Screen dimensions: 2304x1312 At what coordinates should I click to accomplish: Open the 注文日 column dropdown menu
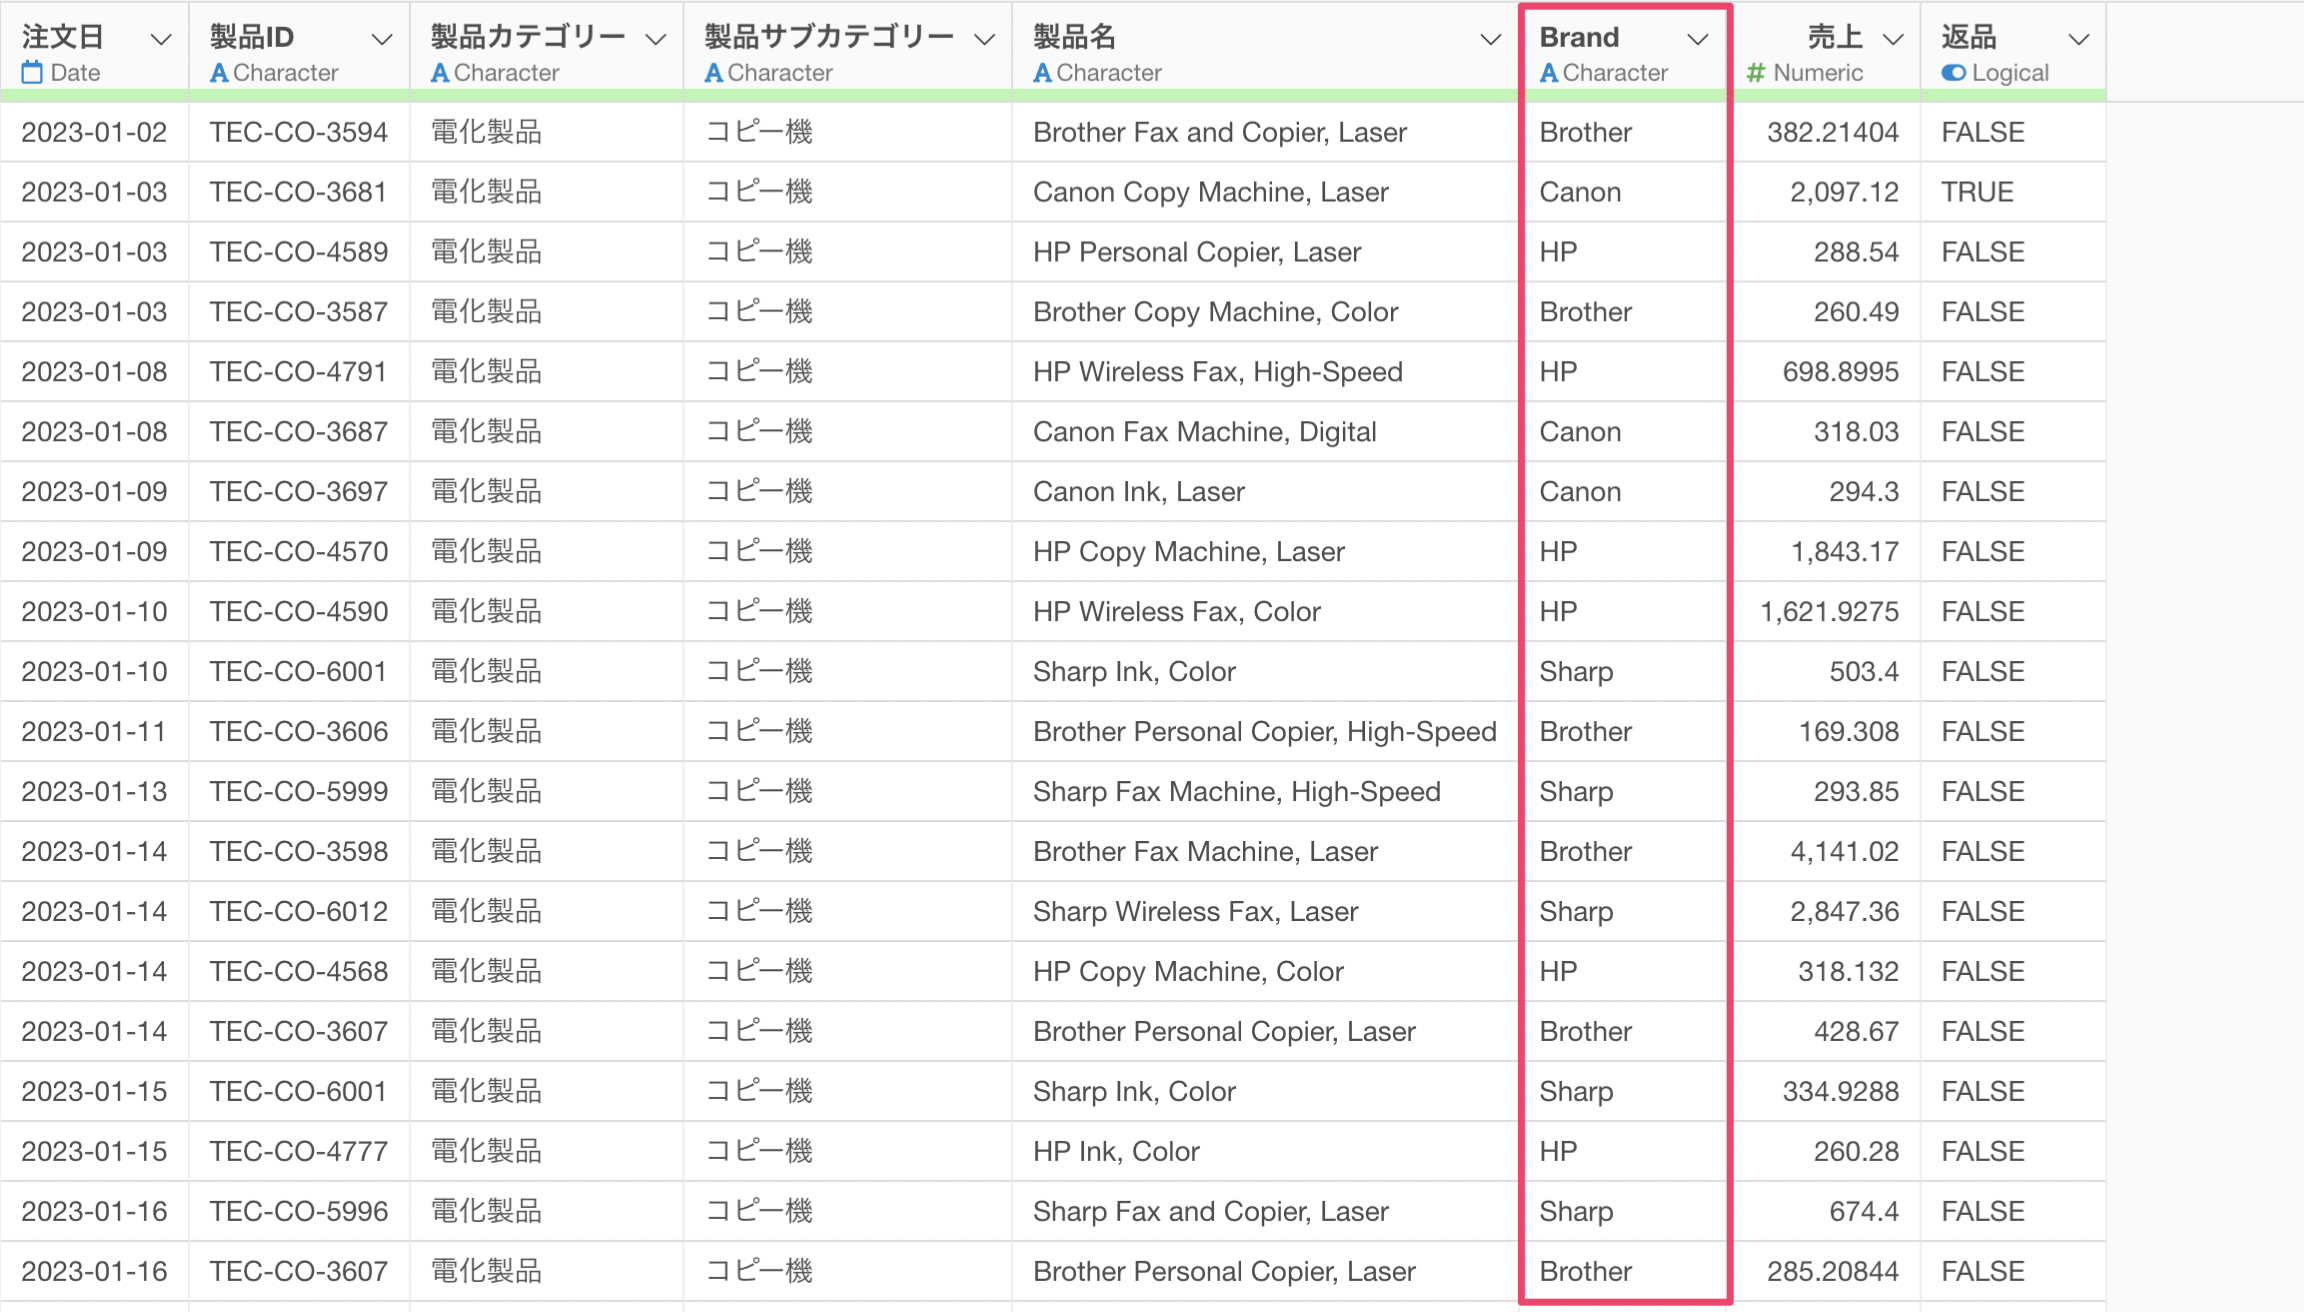pyautogui.click(x=160, y=39)
